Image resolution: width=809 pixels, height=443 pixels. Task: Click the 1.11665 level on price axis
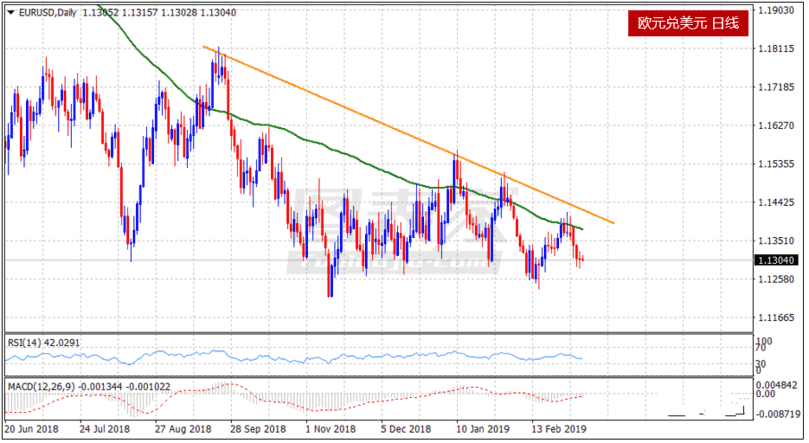[x=776, y=318]
